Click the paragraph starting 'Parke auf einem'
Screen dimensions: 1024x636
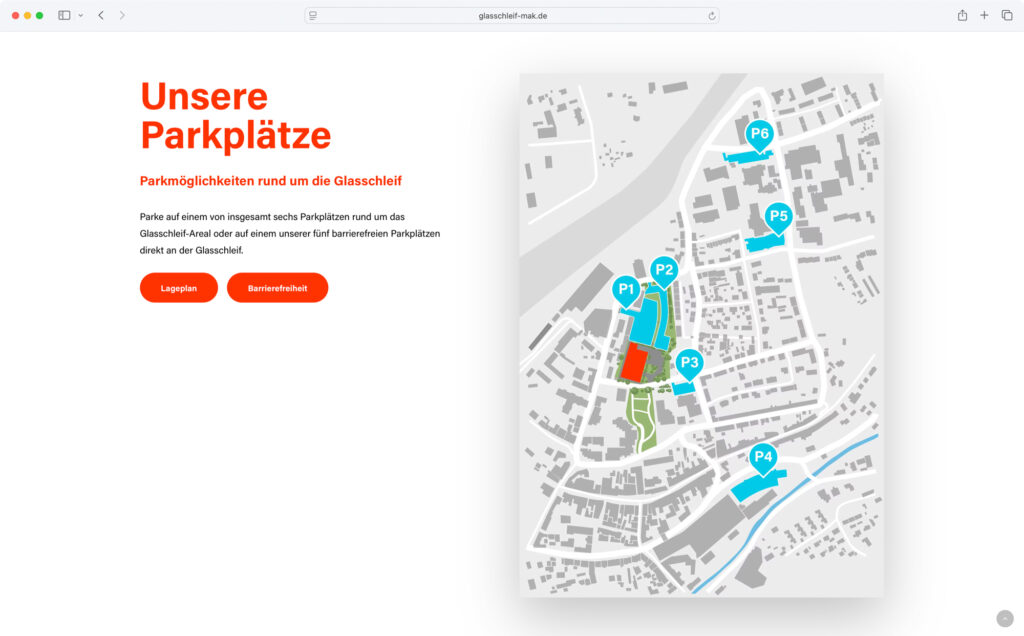point(290,233)
